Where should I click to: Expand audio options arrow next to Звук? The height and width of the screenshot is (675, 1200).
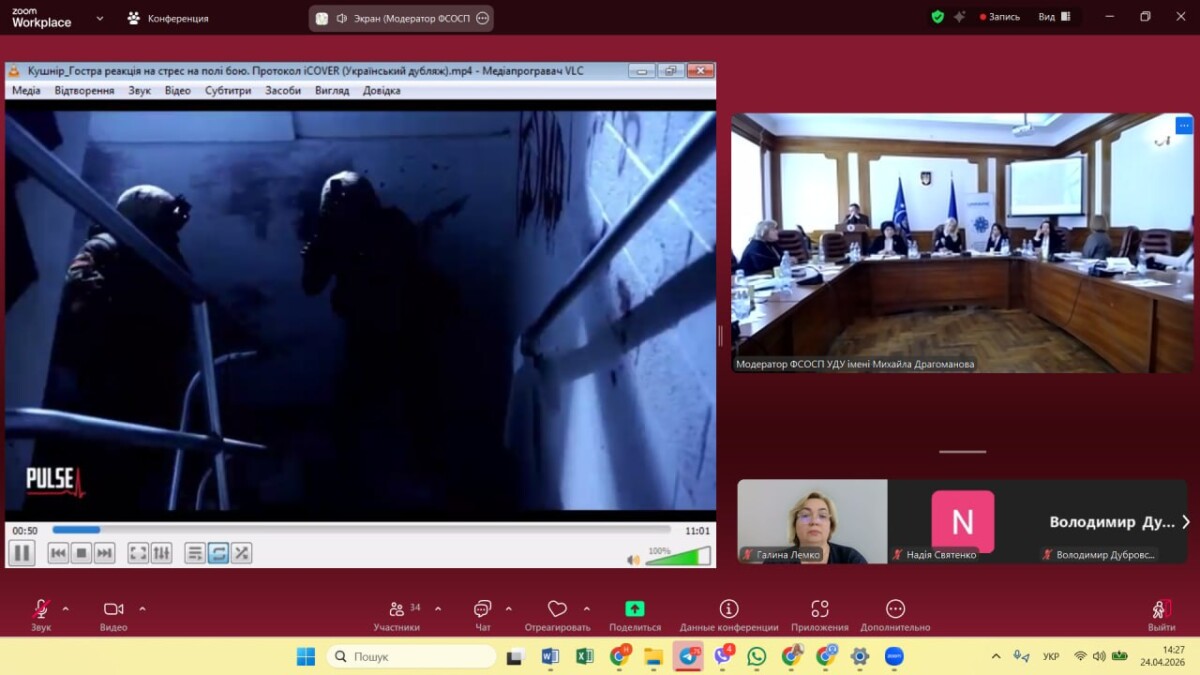pyautogui.click(x=66, y=608)
